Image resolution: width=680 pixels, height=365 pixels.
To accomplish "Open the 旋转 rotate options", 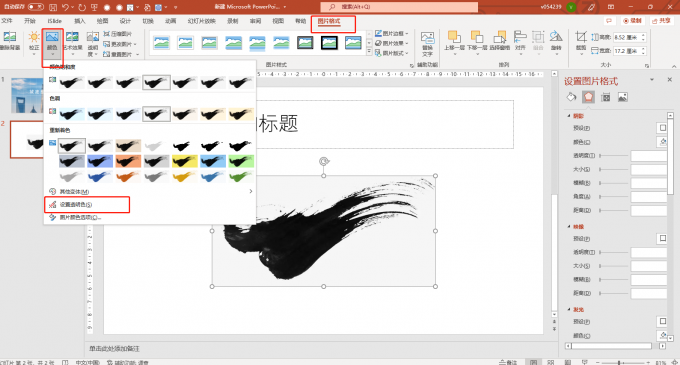I will click(x=556, y=42).
